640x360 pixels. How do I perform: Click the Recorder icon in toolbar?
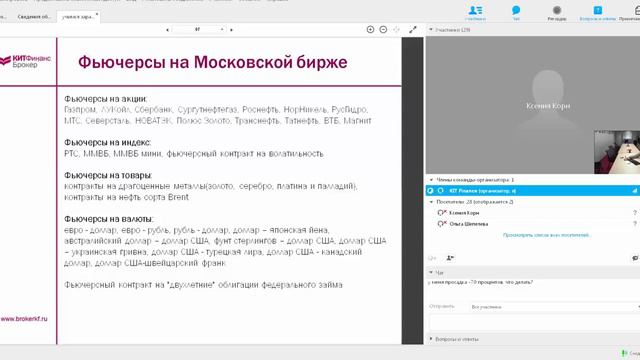(557, 13)
